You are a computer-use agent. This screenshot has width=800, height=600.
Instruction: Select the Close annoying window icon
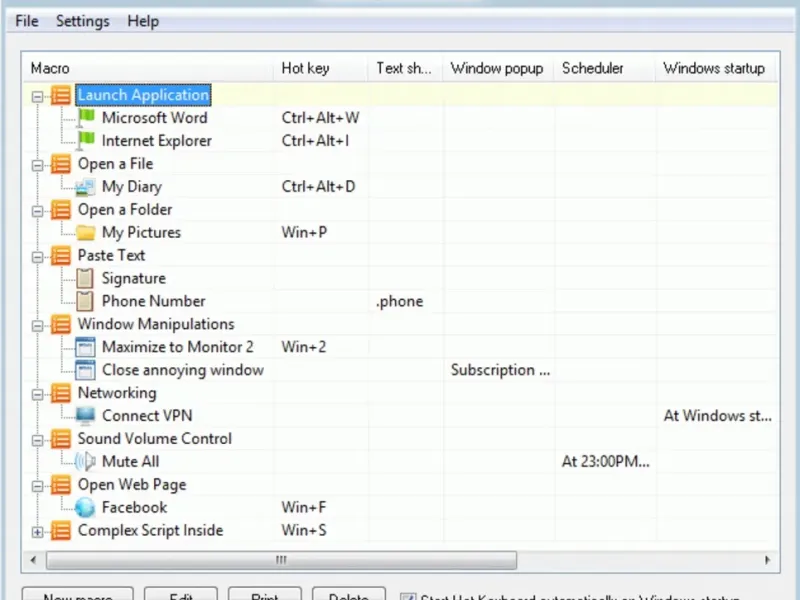pyautogui.click(x=85, y=370)
